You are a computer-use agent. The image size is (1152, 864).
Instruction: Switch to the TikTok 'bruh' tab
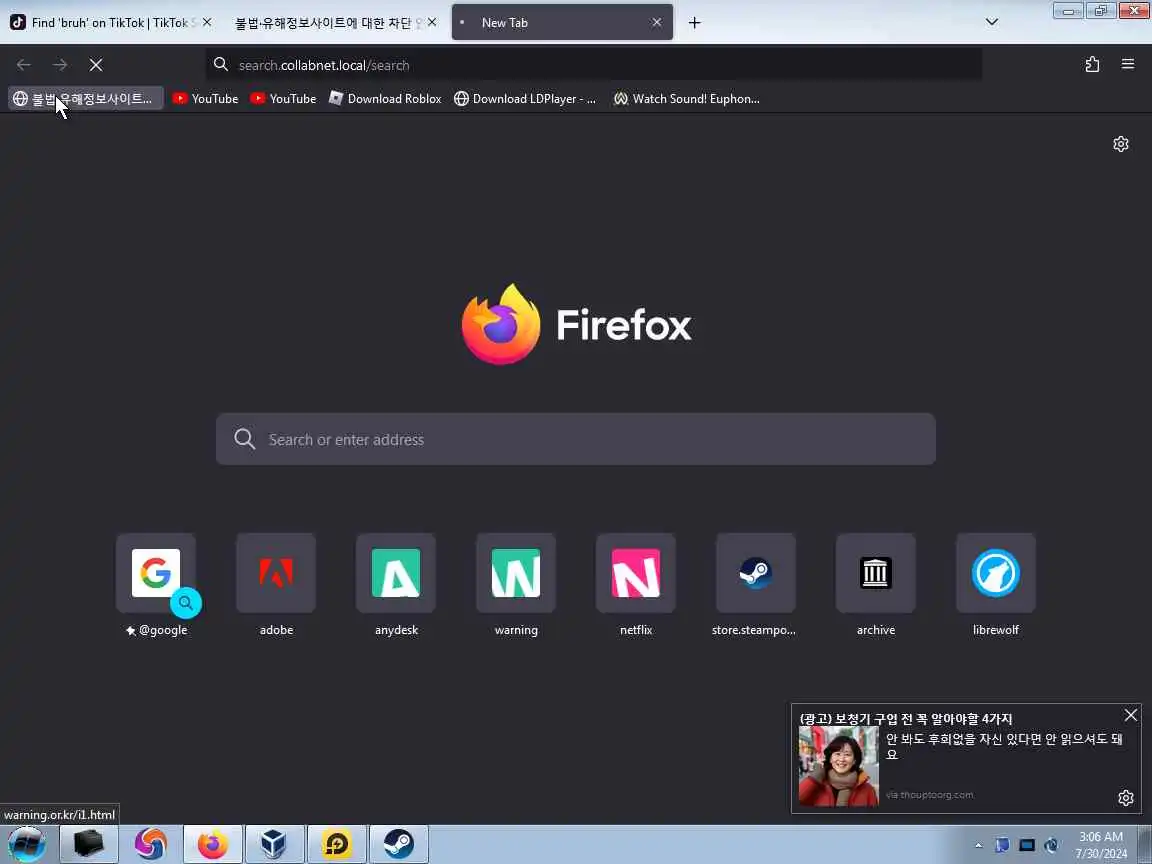point(110,23)
